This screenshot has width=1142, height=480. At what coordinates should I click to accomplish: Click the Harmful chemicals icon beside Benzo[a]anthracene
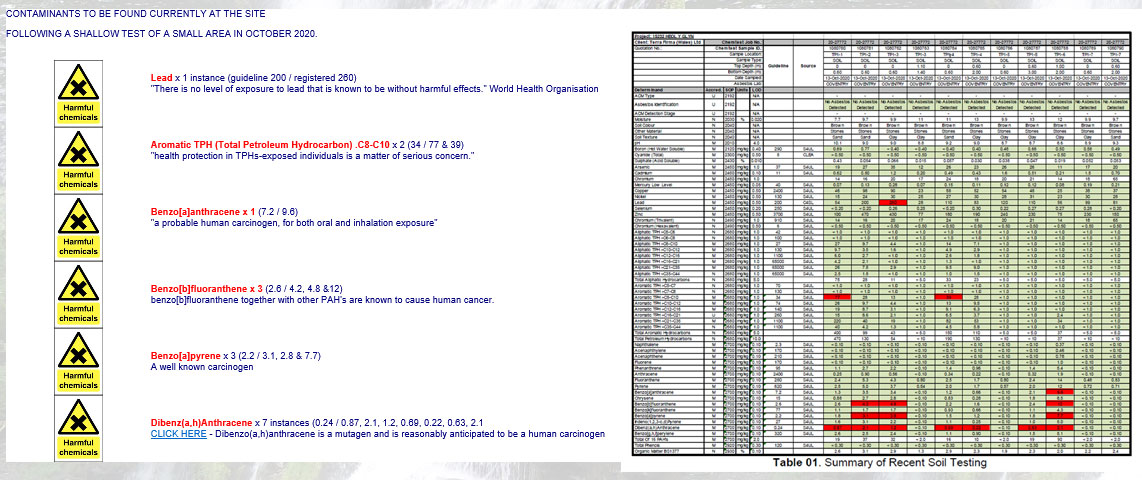79,226
